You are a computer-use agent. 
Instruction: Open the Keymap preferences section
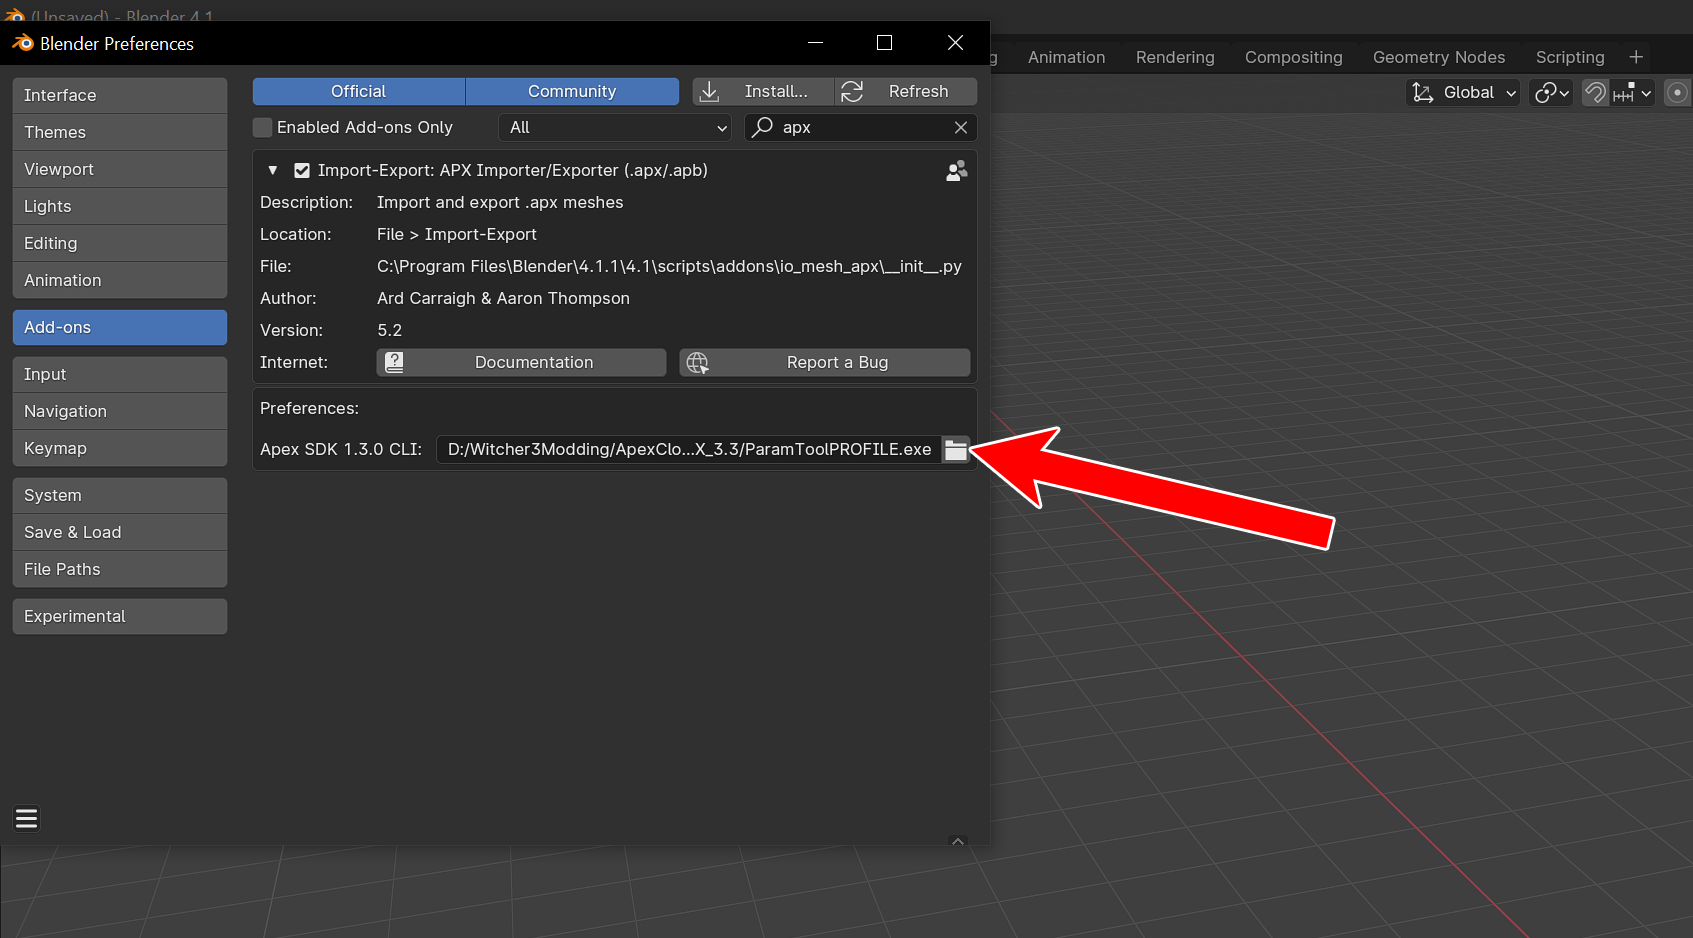[x=120, y=448]
